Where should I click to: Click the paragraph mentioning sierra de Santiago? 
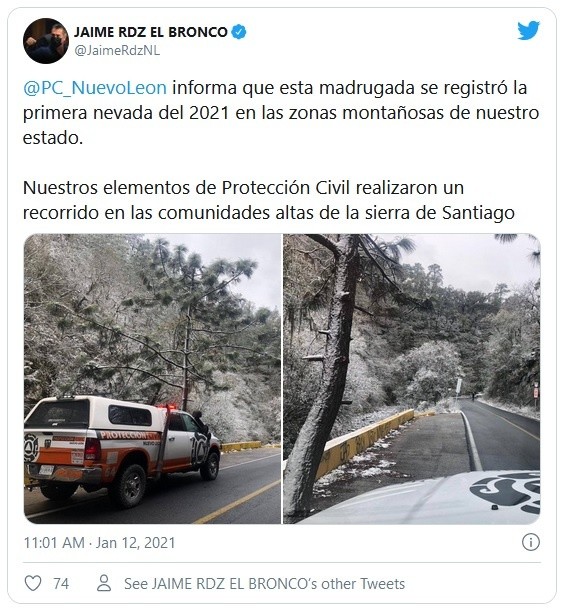[x=269, y=200]
